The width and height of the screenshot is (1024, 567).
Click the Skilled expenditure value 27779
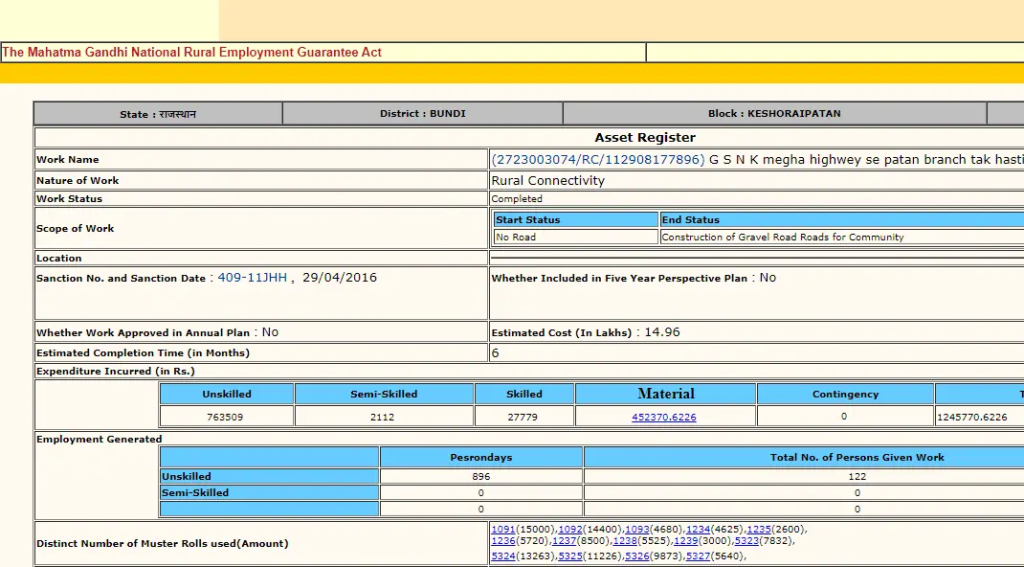point(523,417)
